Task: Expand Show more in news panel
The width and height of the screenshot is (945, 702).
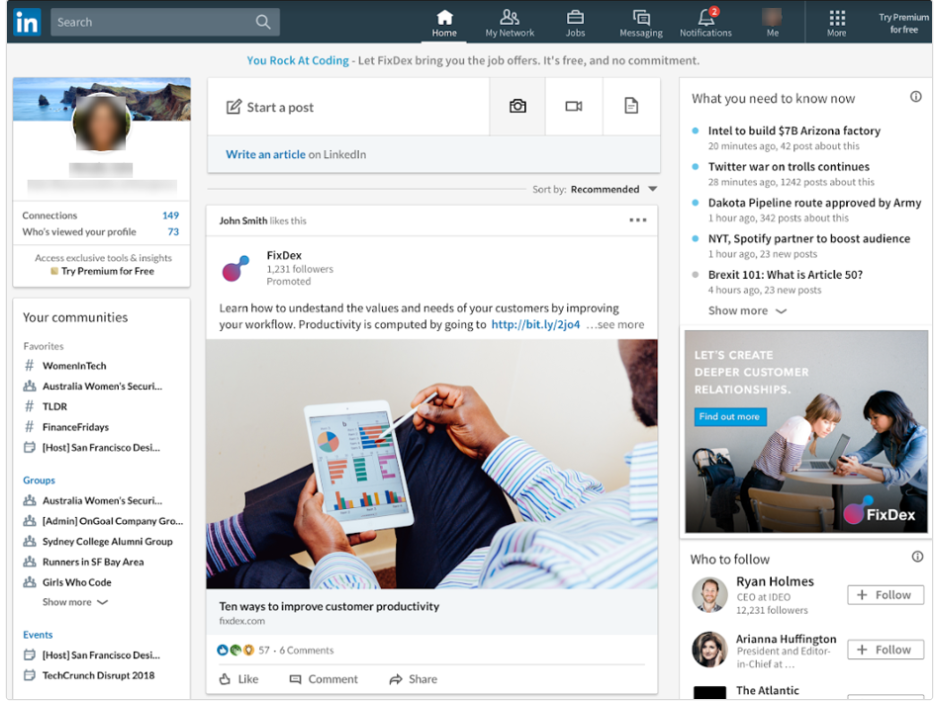Action: pyautogui.click(x=747, y=311)
